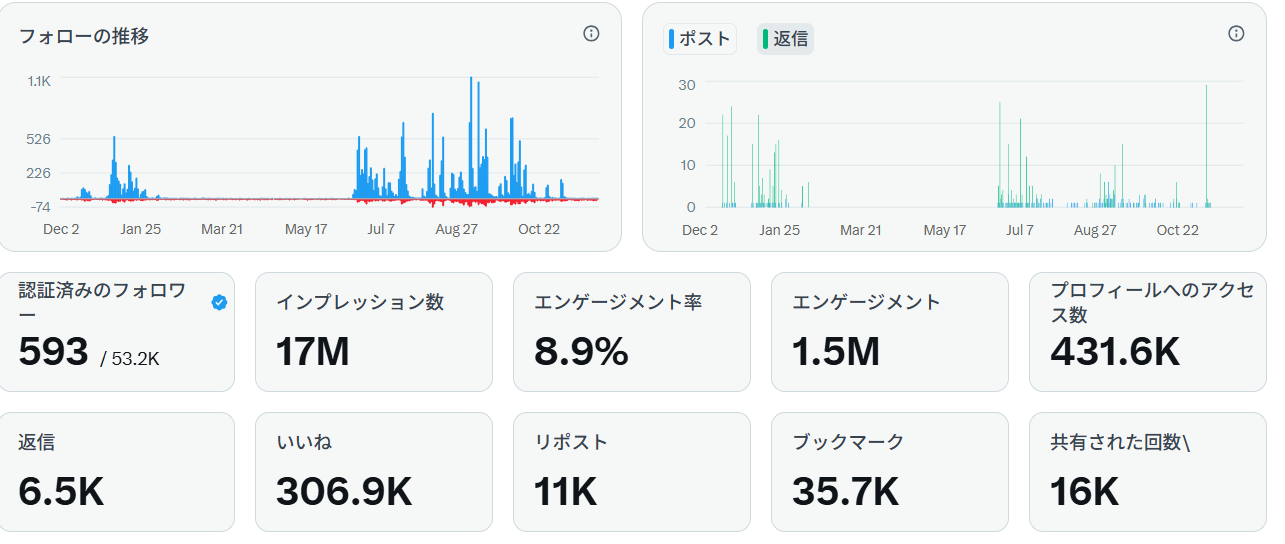This screenshot has width=1285, height=544.
Task: Click the blue verified badge icon
Action: click(x=219, y=302)
